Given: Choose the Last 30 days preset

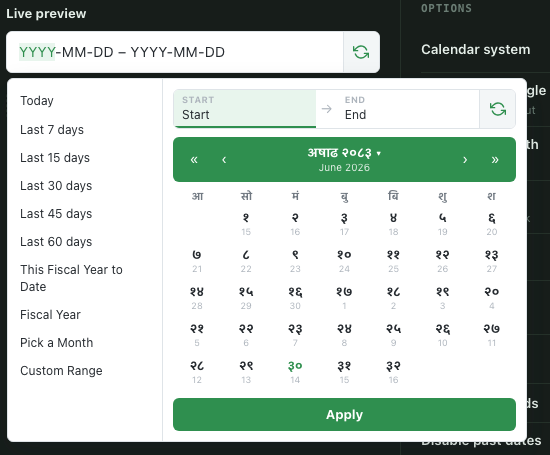Looking at the screenshot, I should (x=56, y=186).
